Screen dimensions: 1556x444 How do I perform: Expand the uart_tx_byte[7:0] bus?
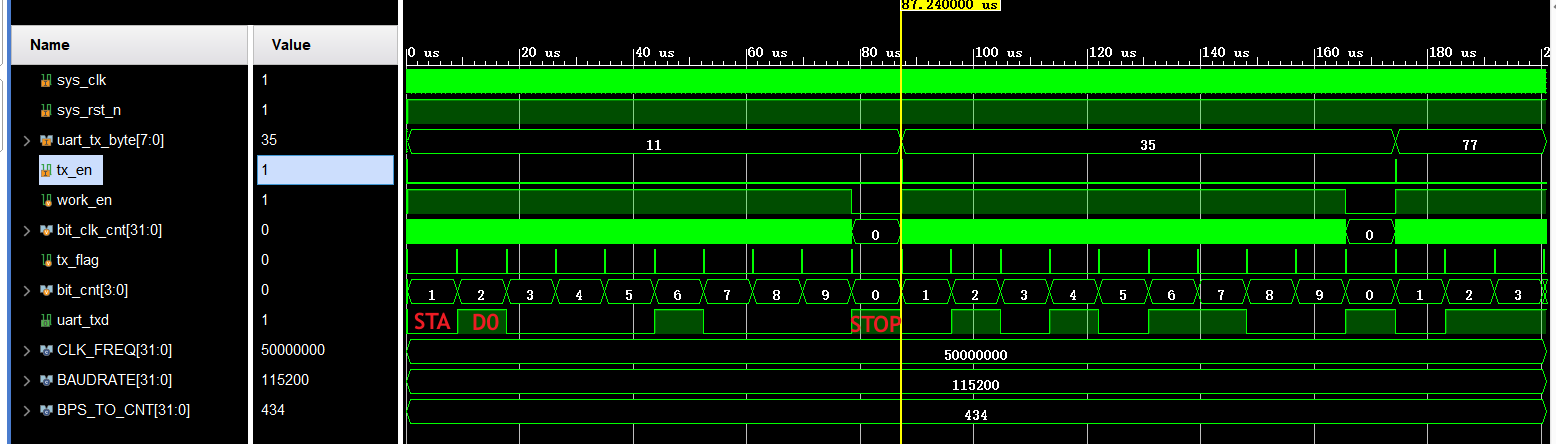click(27, 140)
